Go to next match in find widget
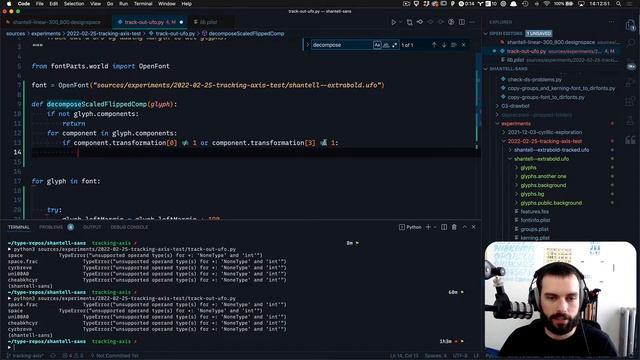 [x=444, y=45]
